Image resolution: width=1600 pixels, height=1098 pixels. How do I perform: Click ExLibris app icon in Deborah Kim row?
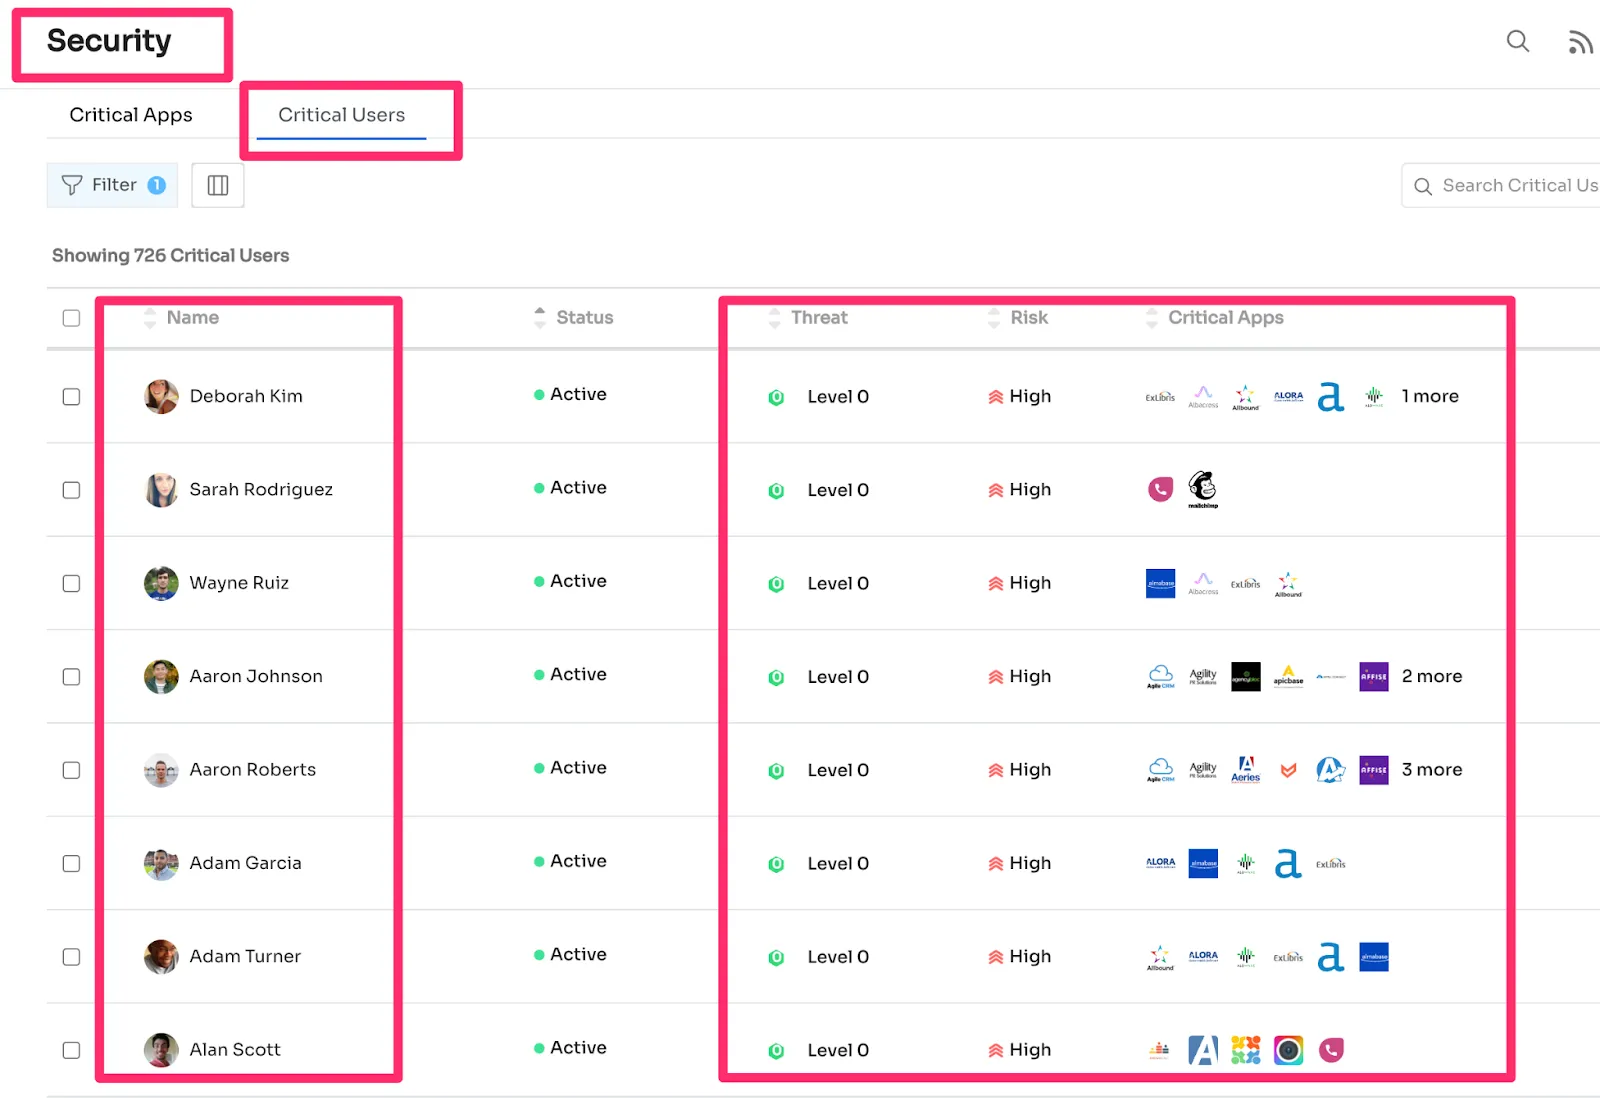[x=1160, y=397]
